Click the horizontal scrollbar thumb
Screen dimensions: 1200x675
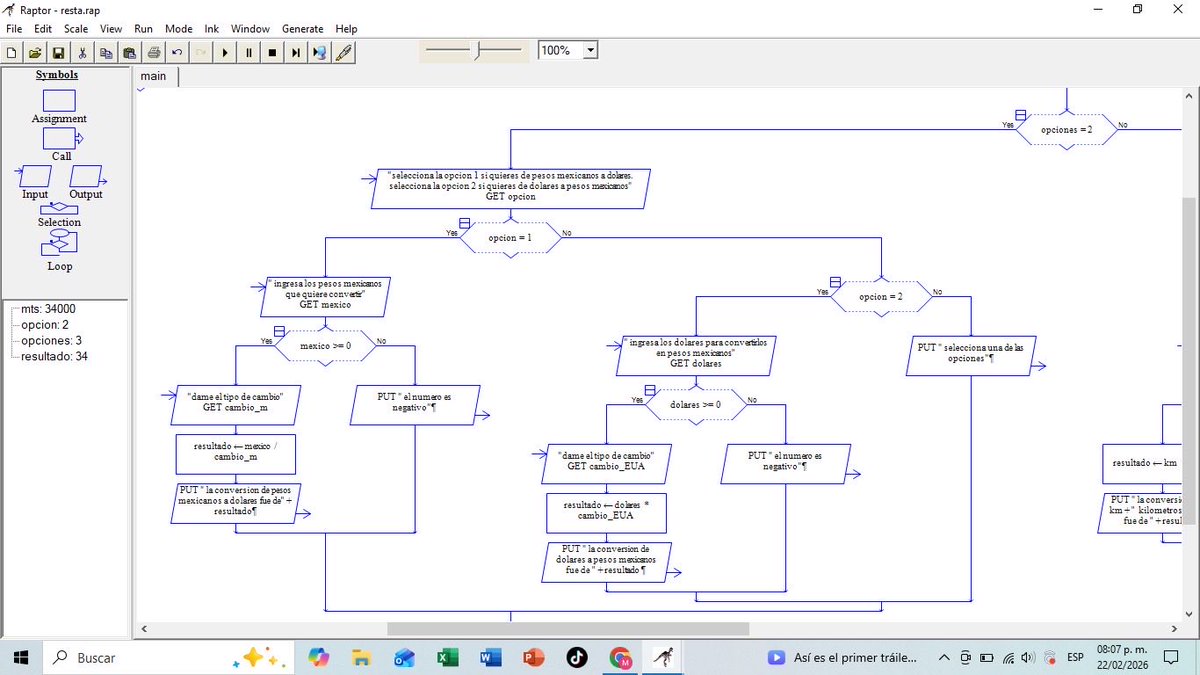click(568, 629)
